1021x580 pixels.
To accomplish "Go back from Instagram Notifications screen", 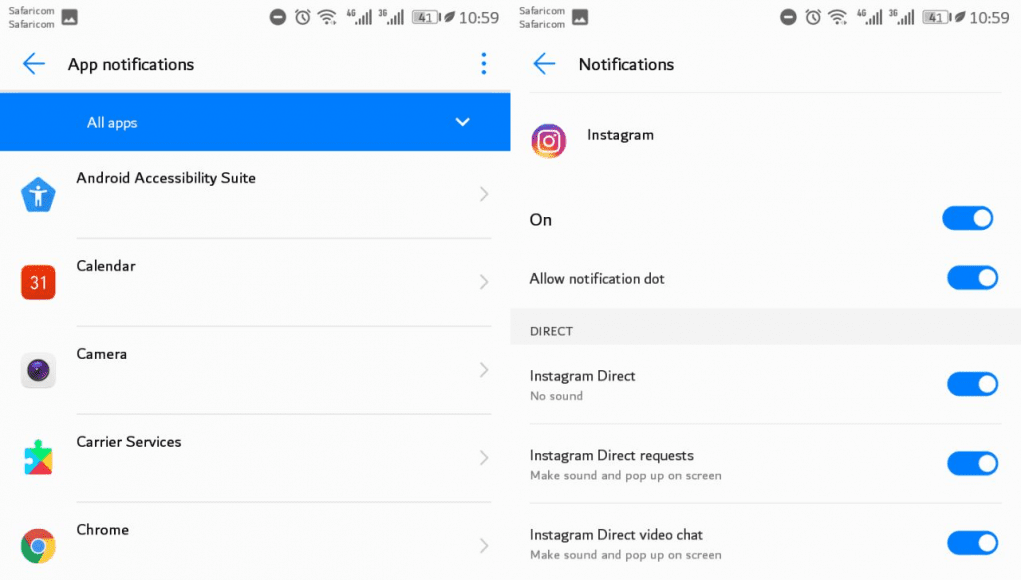I will point(544,64).
